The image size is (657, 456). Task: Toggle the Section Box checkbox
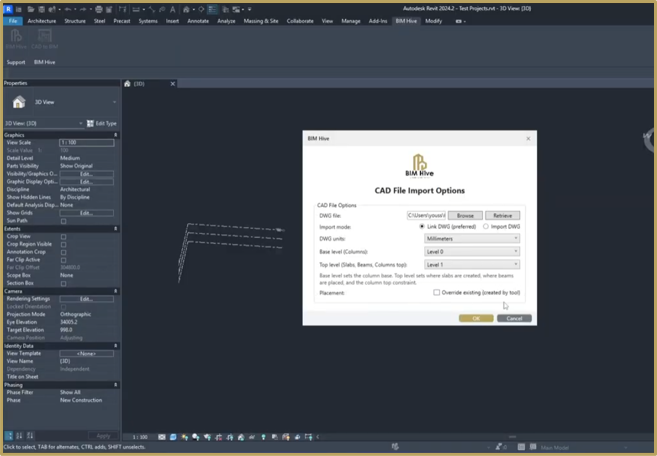coord(64,283)
